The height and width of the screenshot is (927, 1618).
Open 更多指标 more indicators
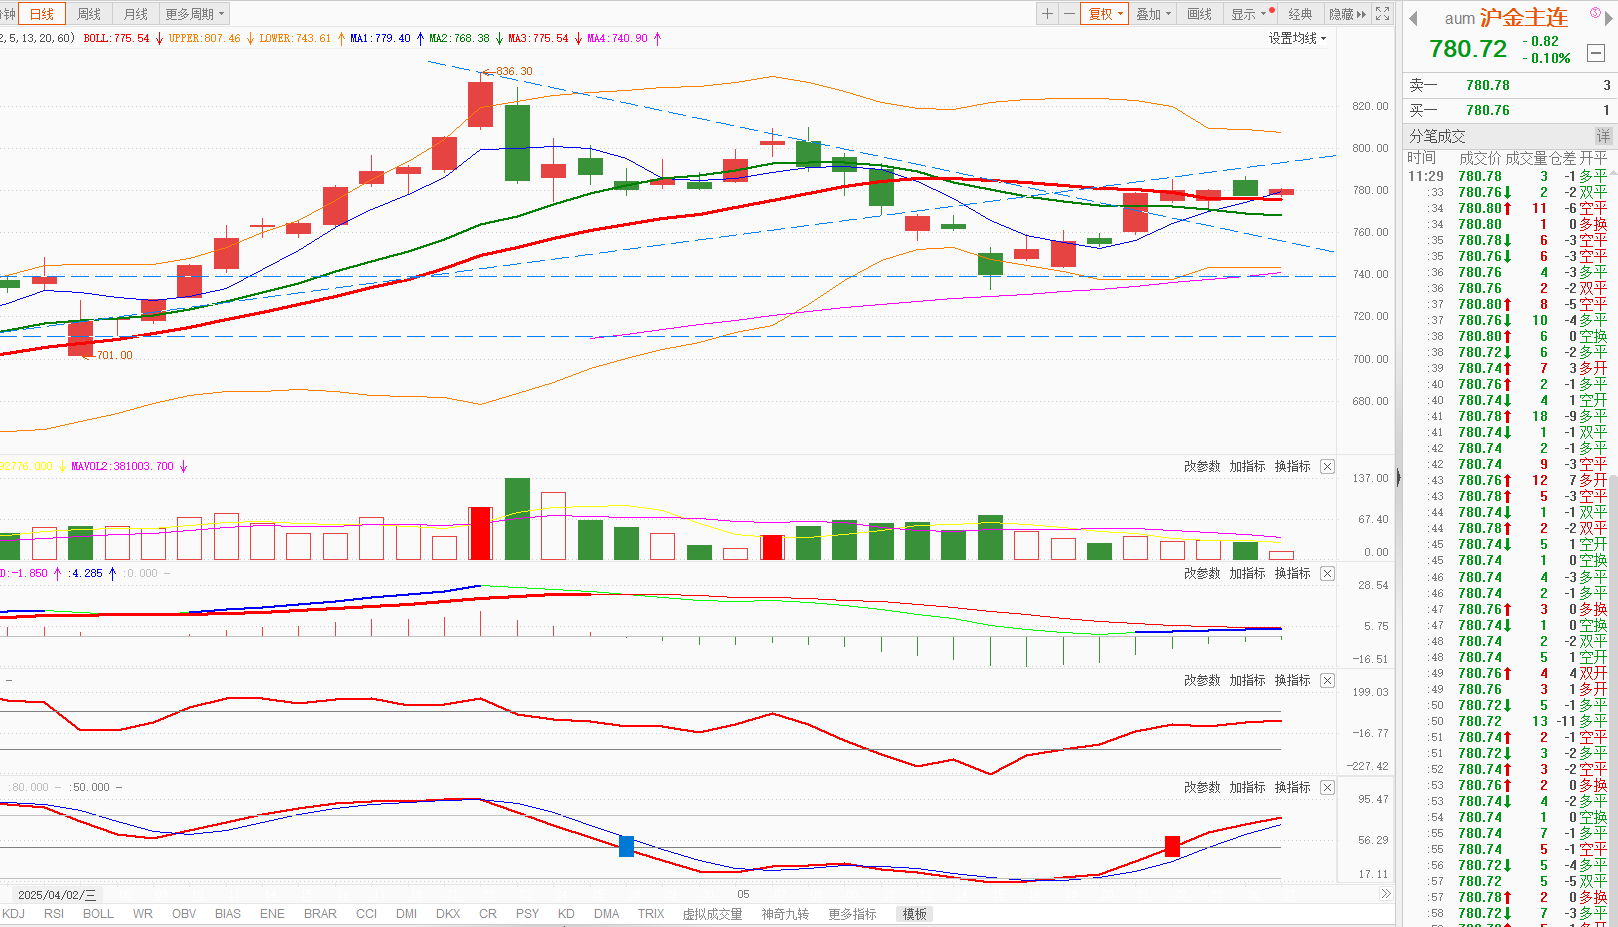[852, 914]
